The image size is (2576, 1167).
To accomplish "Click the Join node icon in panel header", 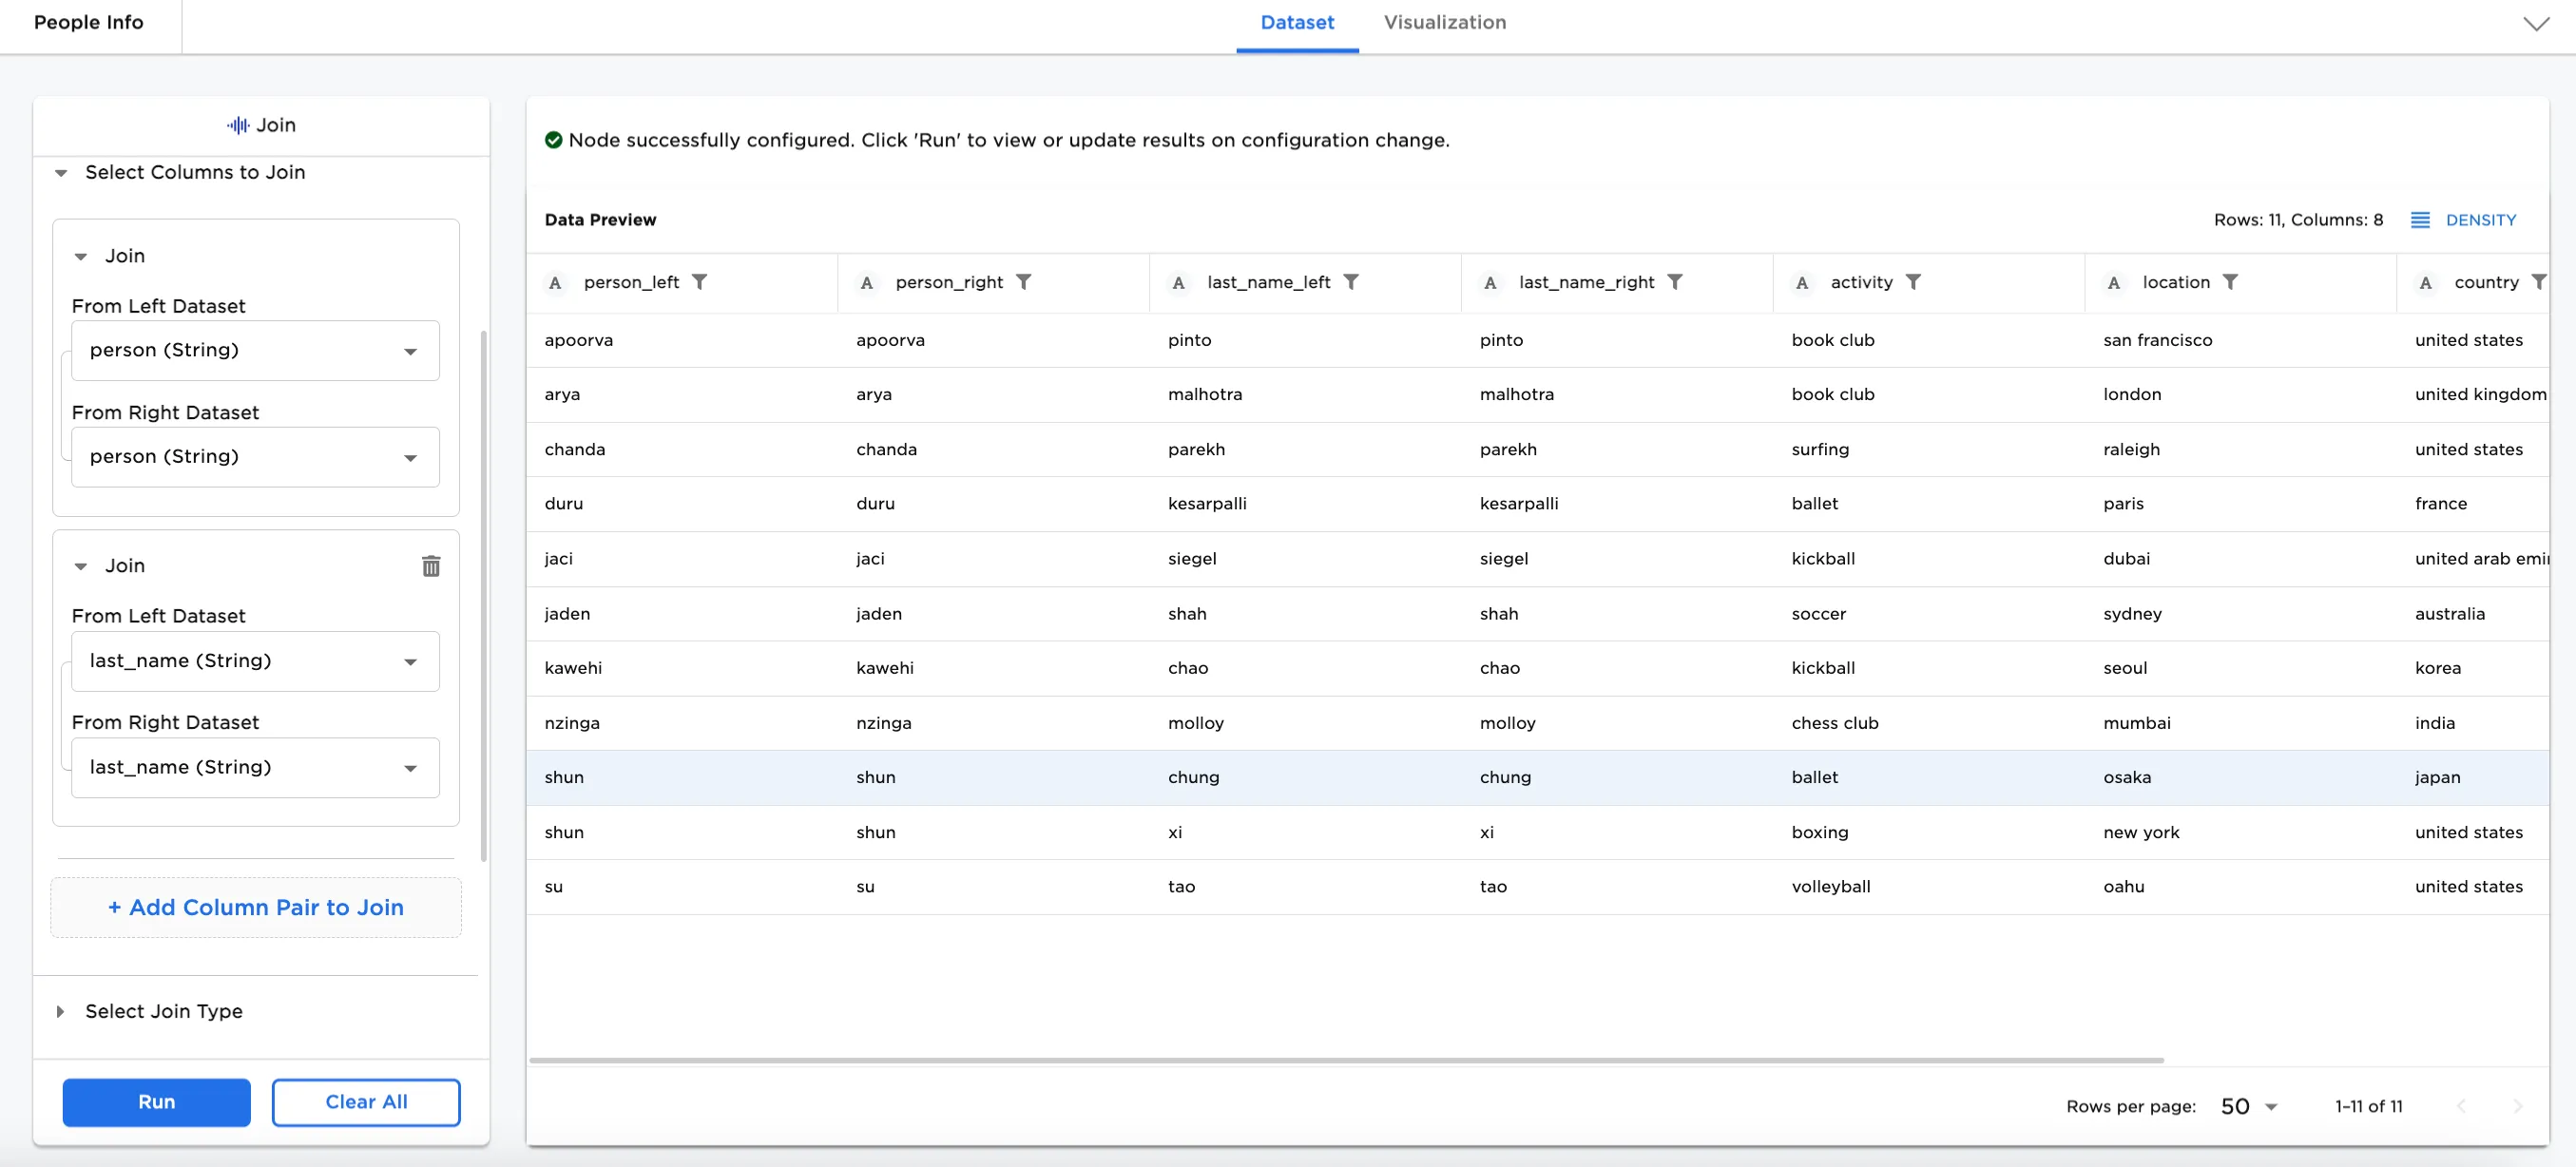I will (x=237, y=124).
